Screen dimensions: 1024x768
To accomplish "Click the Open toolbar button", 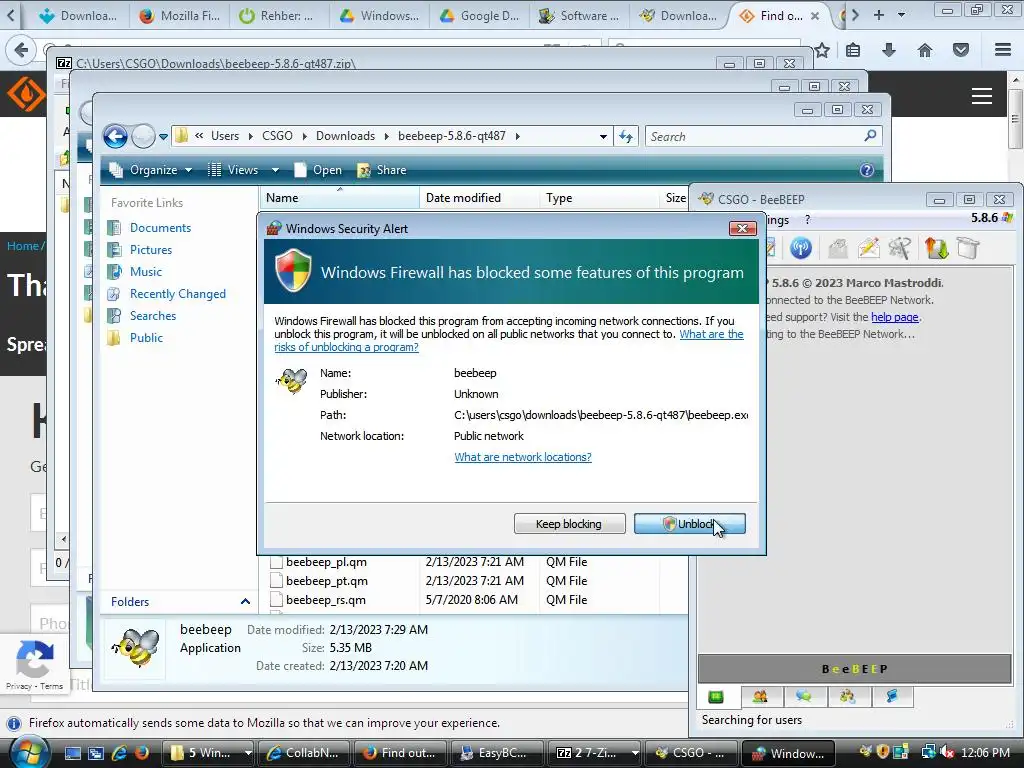I will tap(319, 170).
